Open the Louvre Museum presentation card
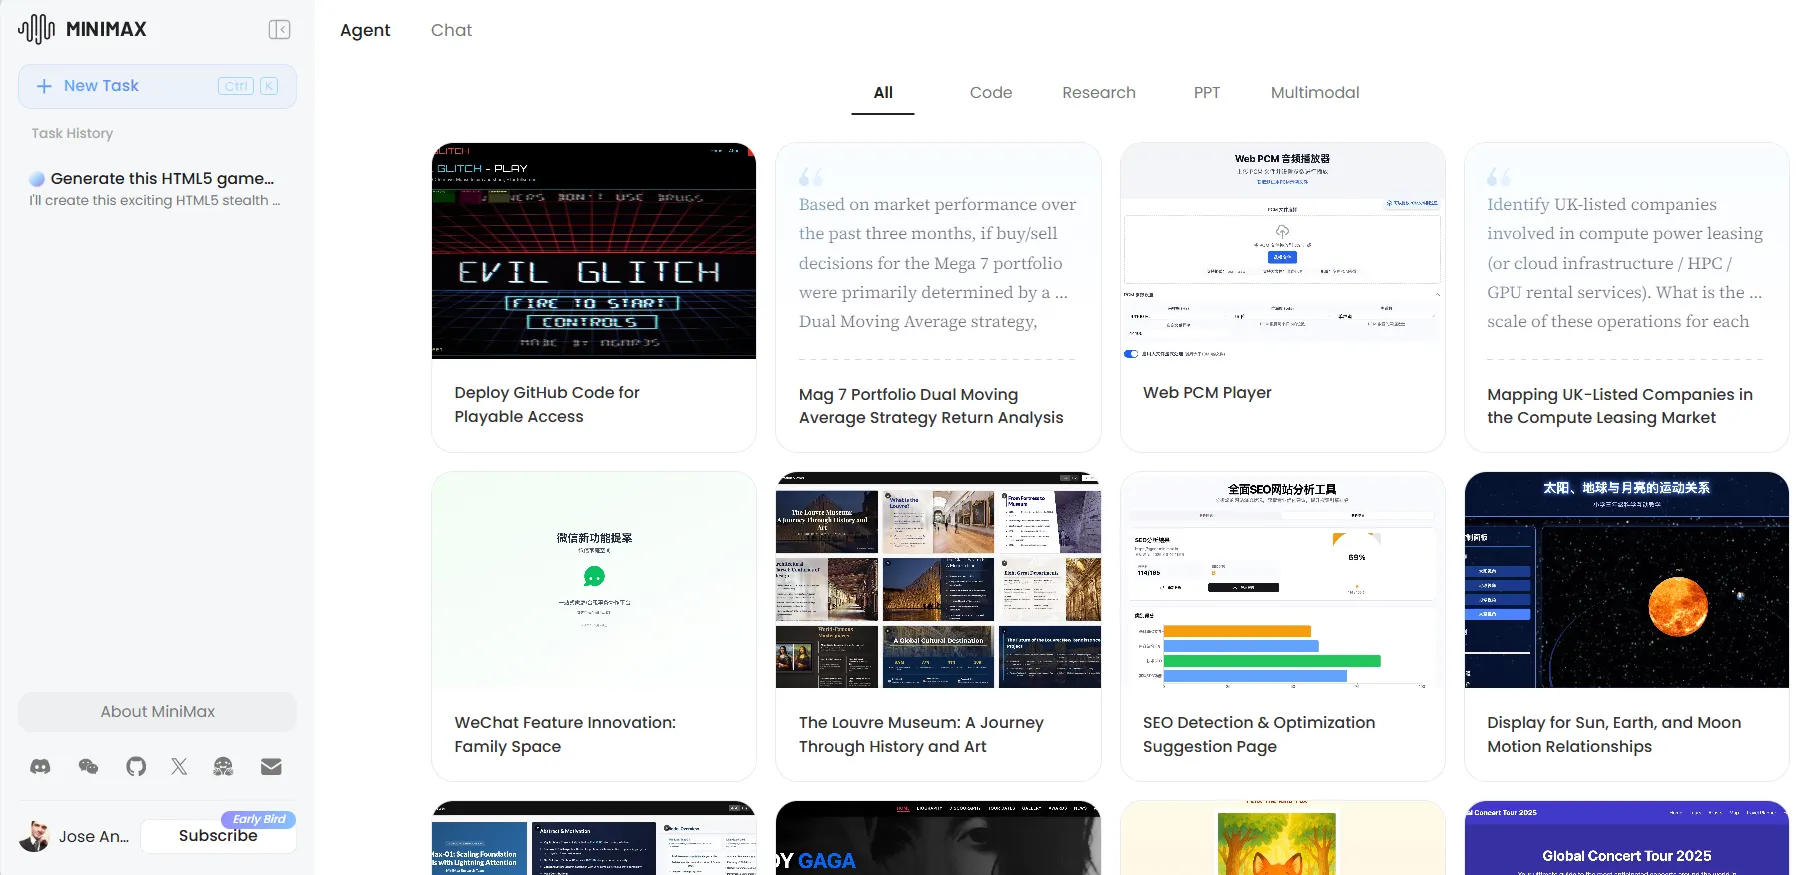Image resolution: width=1797 pixels, height=875 pixels. pos(937,626)
